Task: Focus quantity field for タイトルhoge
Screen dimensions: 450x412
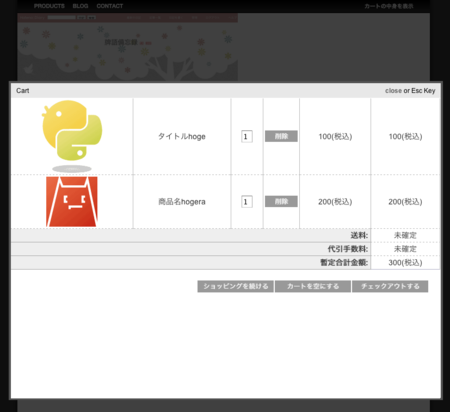Action: (247, 136)
